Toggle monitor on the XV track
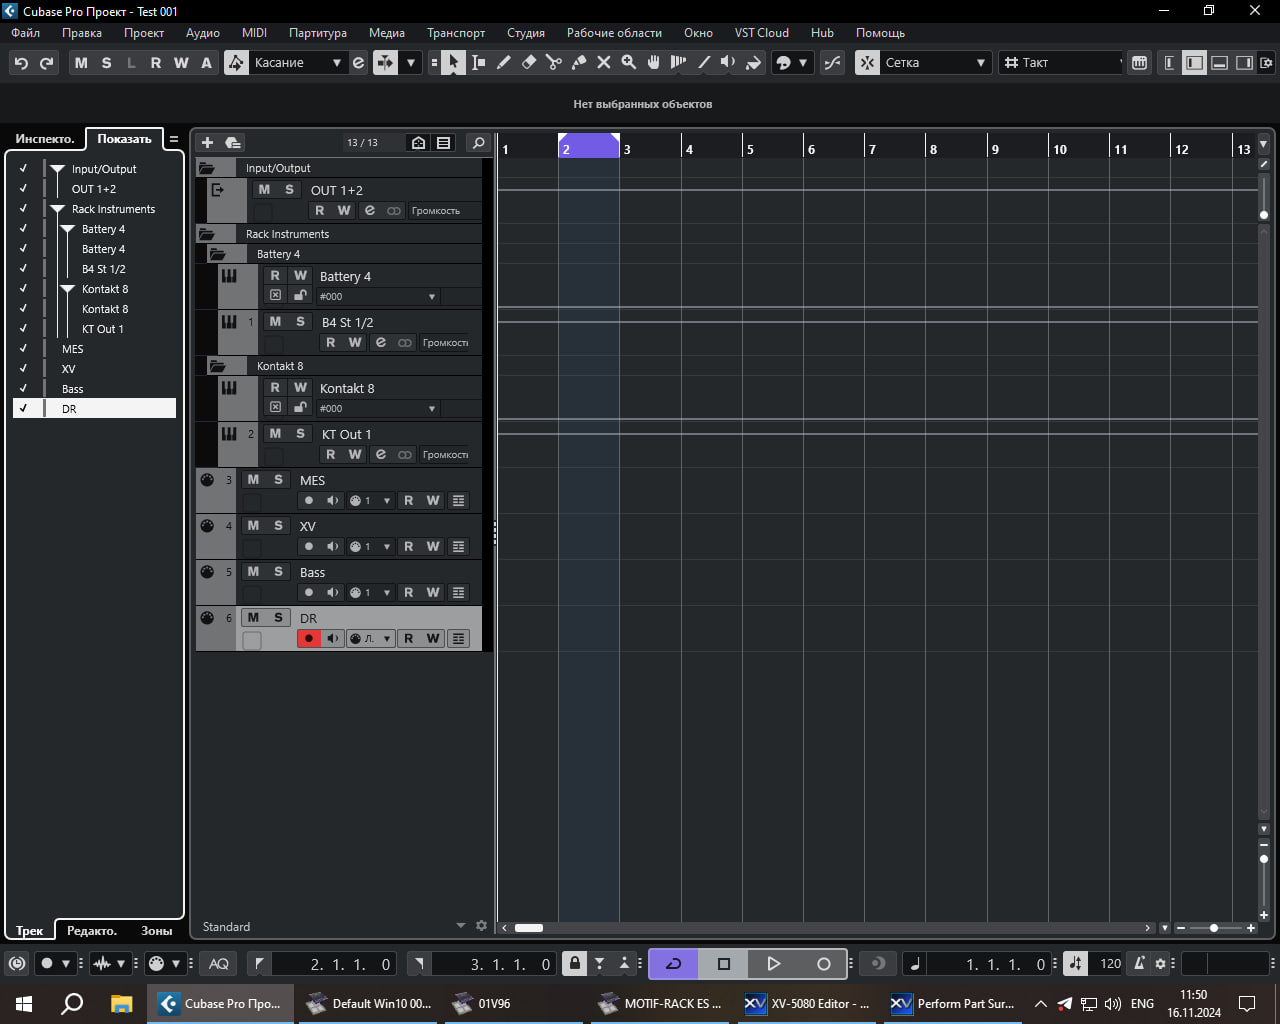This screenshot has width=1280, height=1024. coord(333,547)
